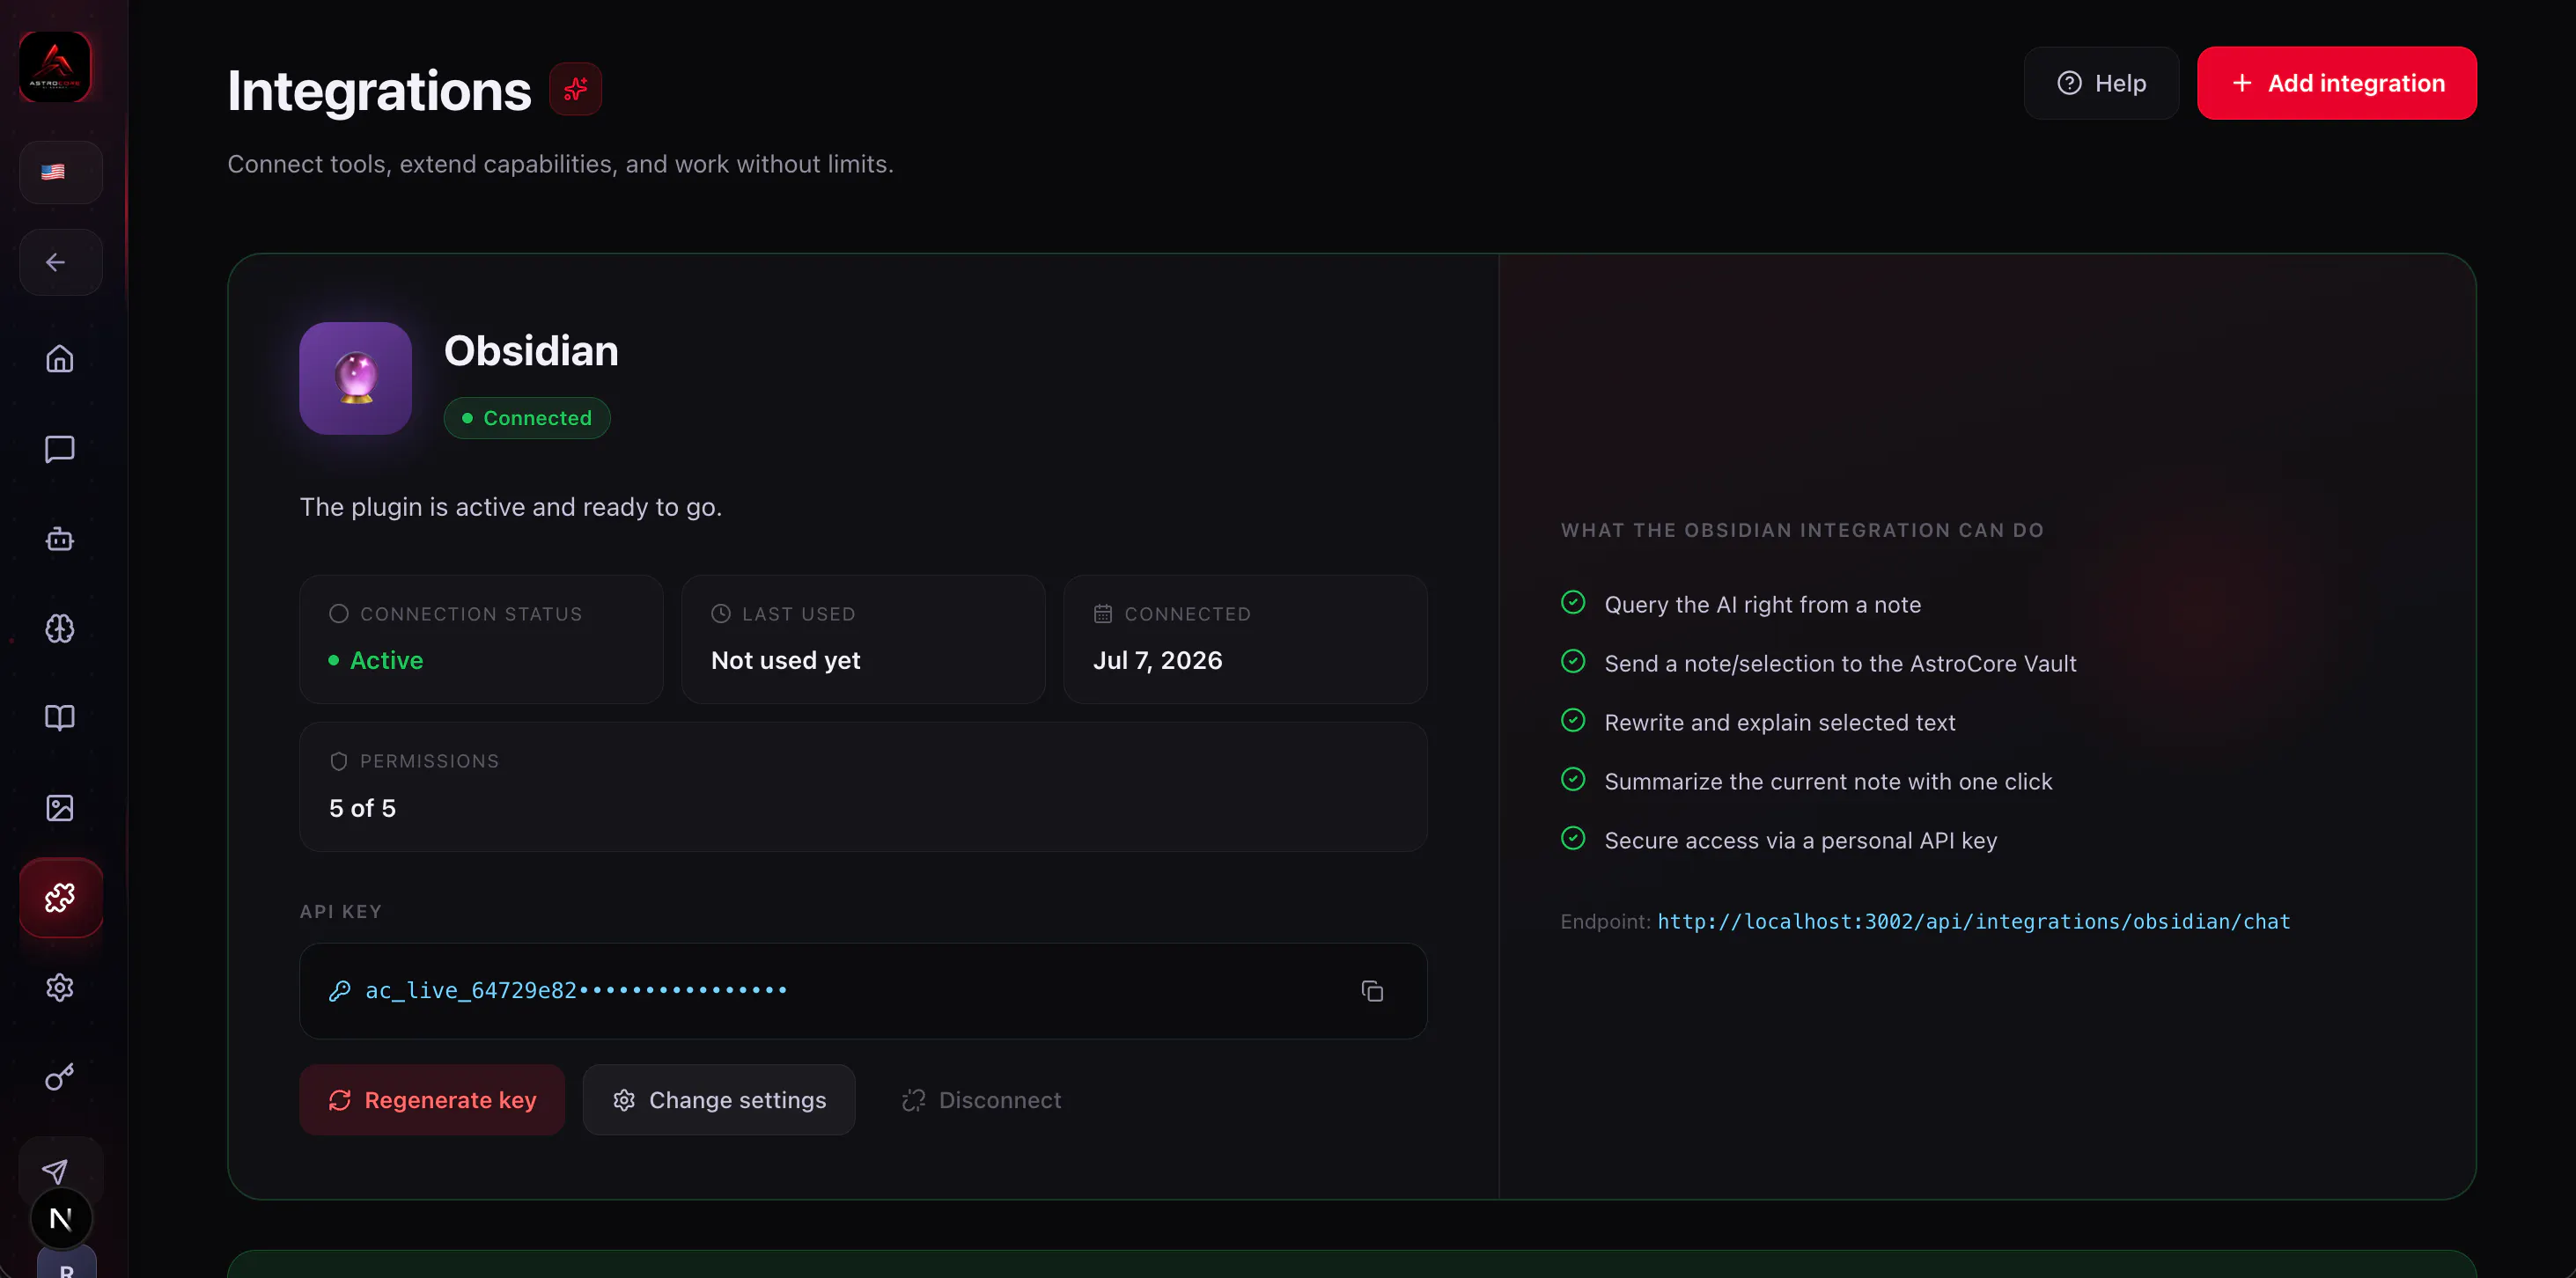The width and height of the screenshot is (2576, 1278).
Task: Click the AstroCore logo in sidebar
Action: (55, 67)
